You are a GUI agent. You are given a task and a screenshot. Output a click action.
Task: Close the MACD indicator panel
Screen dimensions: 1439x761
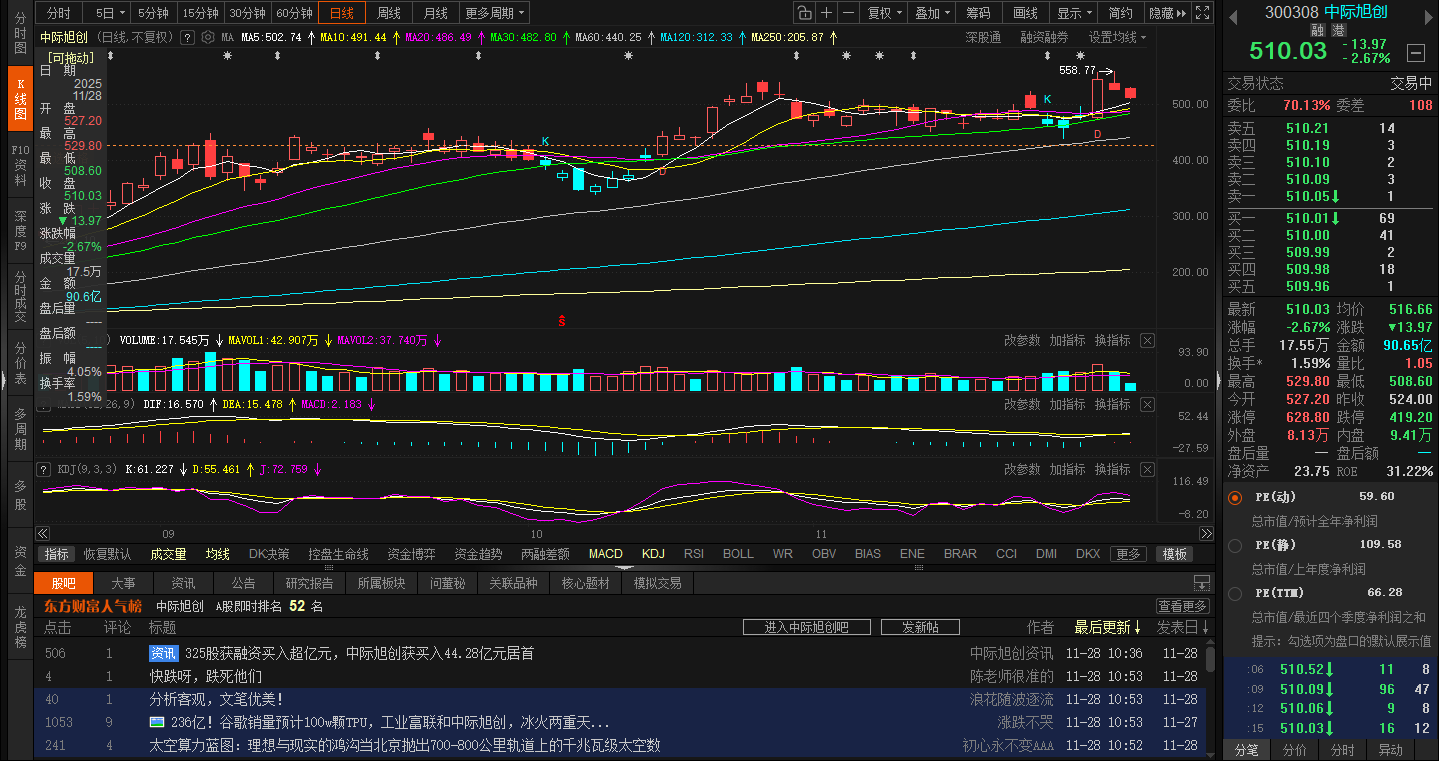pos(1147,404)
